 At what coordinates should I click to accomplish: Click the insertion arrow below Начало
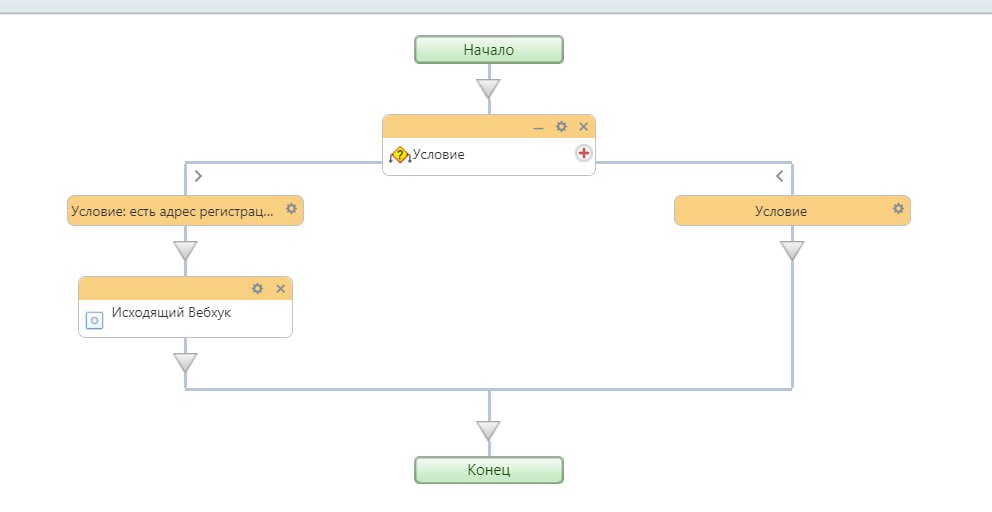(x=488, y=89)
